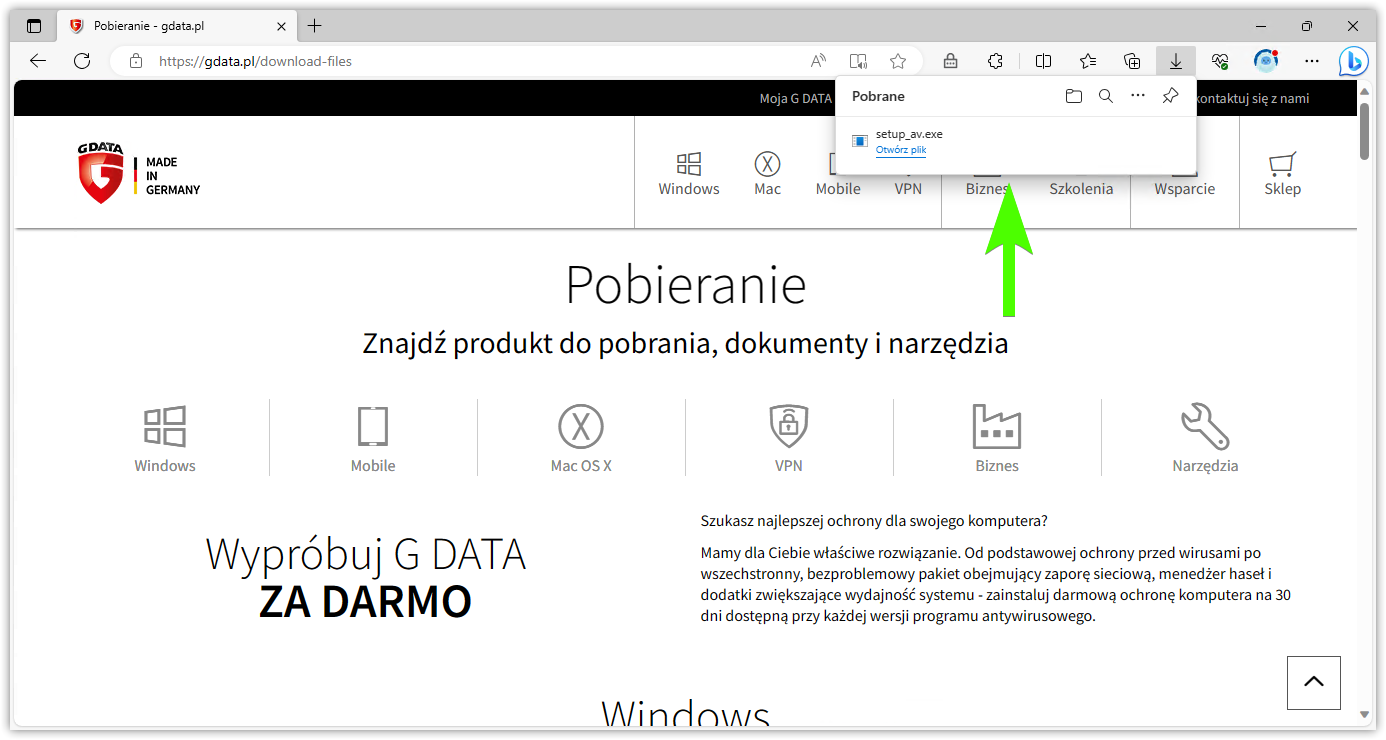This screenshot has height=740, width=1386.
Task: Open browser Extensions puzzle icon
Action: point(995,61)
